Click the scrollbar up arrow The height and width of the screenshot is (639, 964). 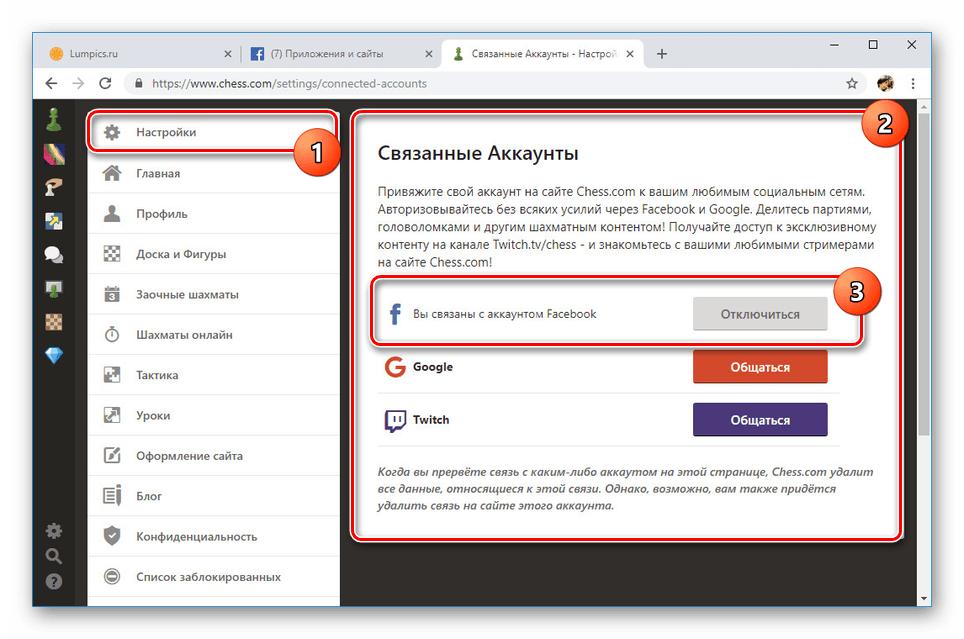coord(923,107)
